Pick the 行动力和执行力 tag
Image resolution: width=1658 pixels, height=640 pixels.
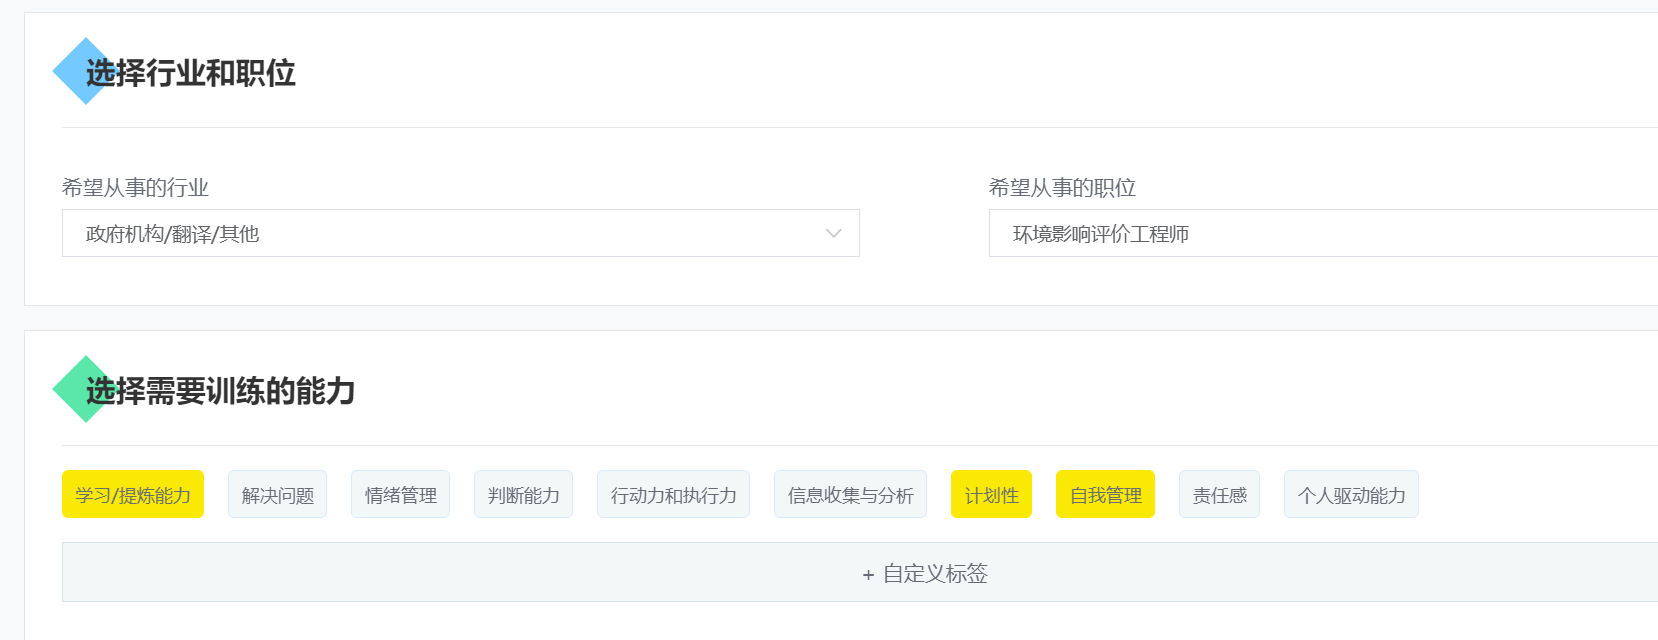pyautogui.click(x=673, y=495)
